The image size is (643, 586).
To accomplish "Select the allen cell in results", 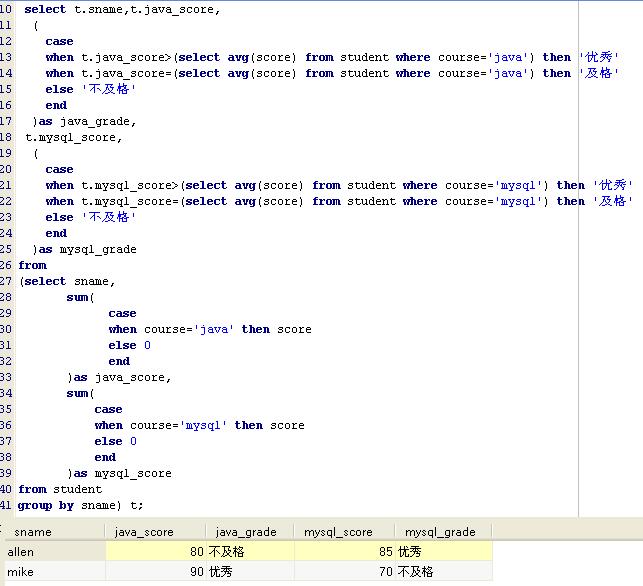I will [55, 552].
